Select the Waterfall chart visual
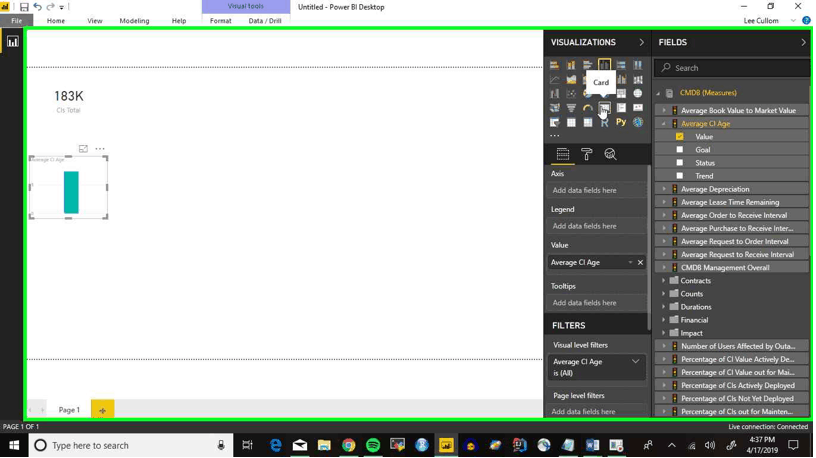This screenshot has width=816, height=458. [x=555, y=94]
